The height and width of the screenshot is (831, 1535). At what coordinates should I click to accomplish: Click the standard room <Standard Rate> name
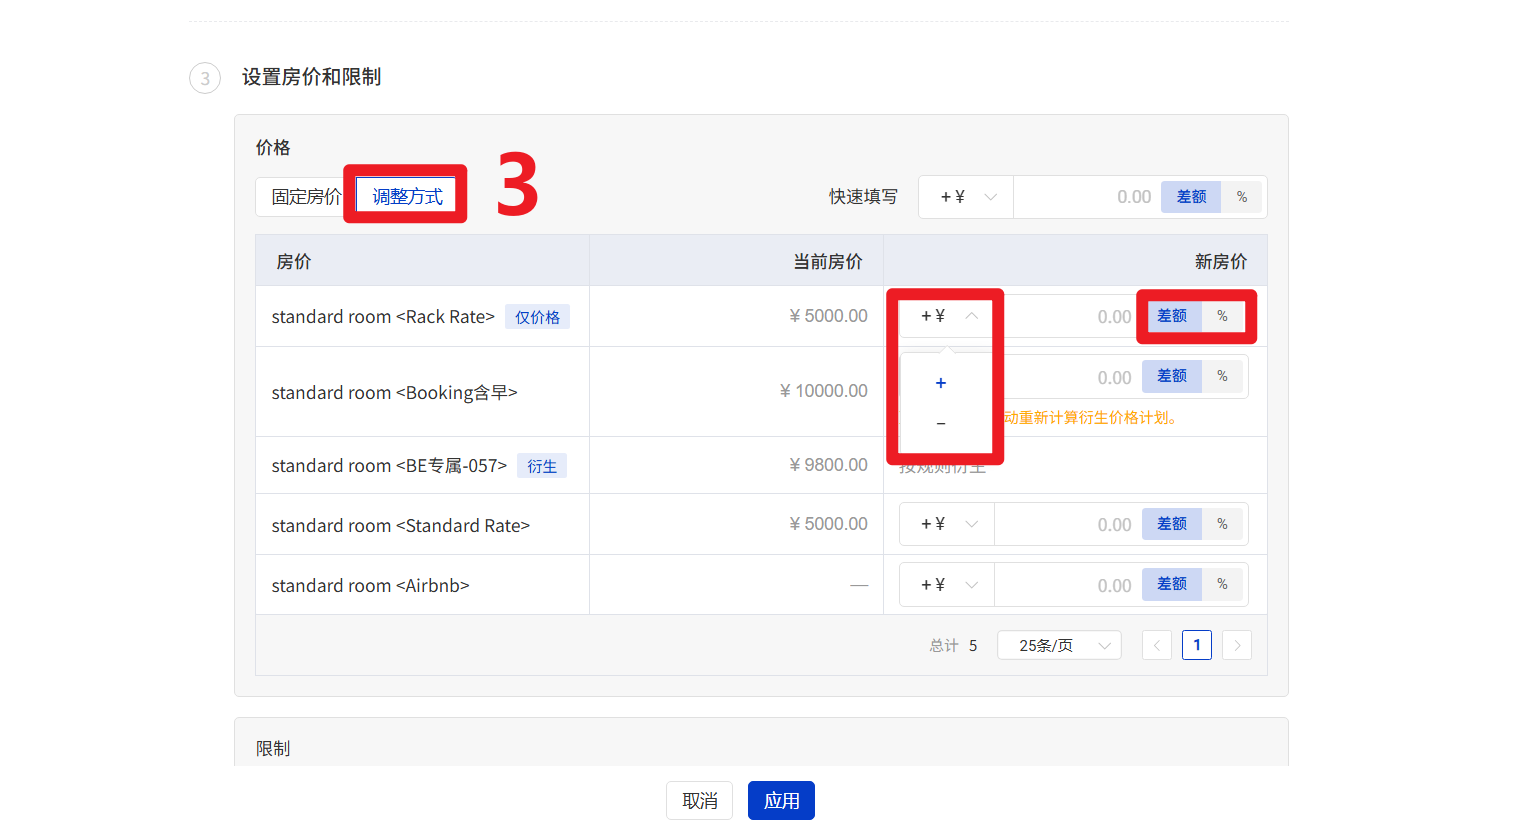point(400,525)
